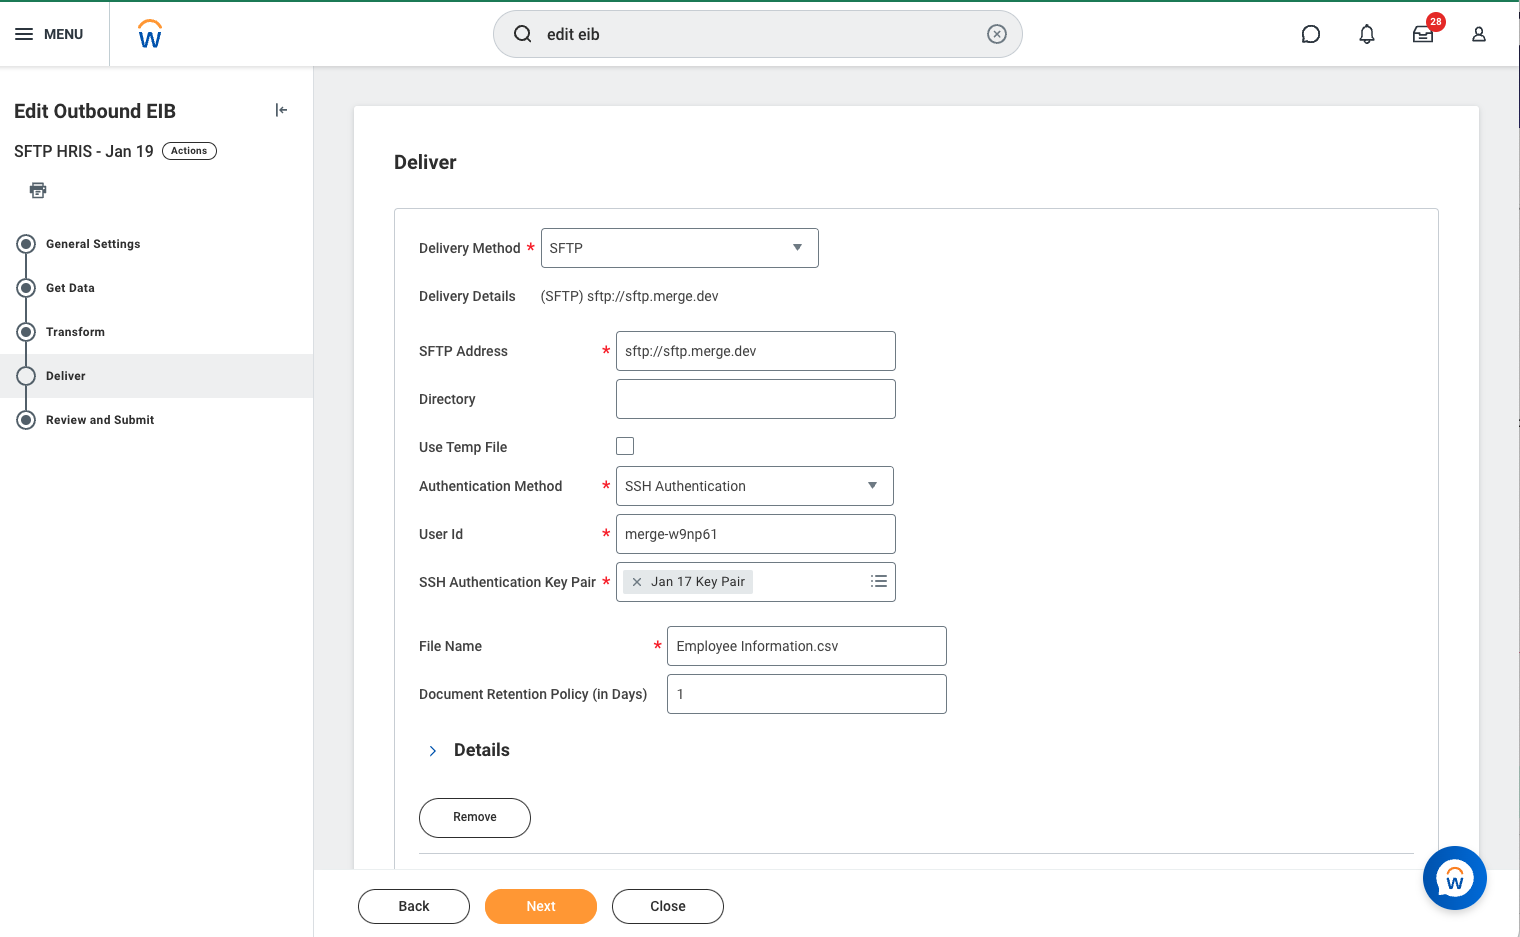The height and width of the screenshot is (937, 1520).
Task: Click the Remove button
Action: (x=474, y=817)
